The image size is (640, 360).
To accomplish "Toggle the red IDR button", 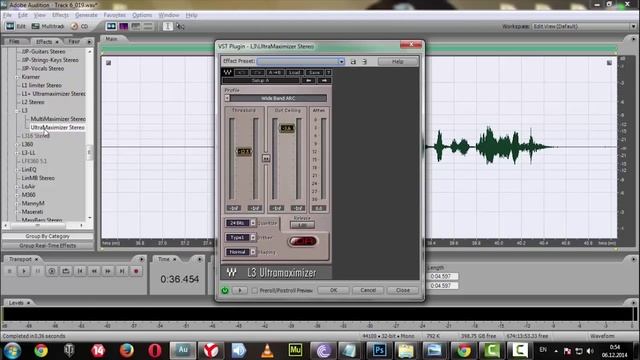I will tap(303, 241).
